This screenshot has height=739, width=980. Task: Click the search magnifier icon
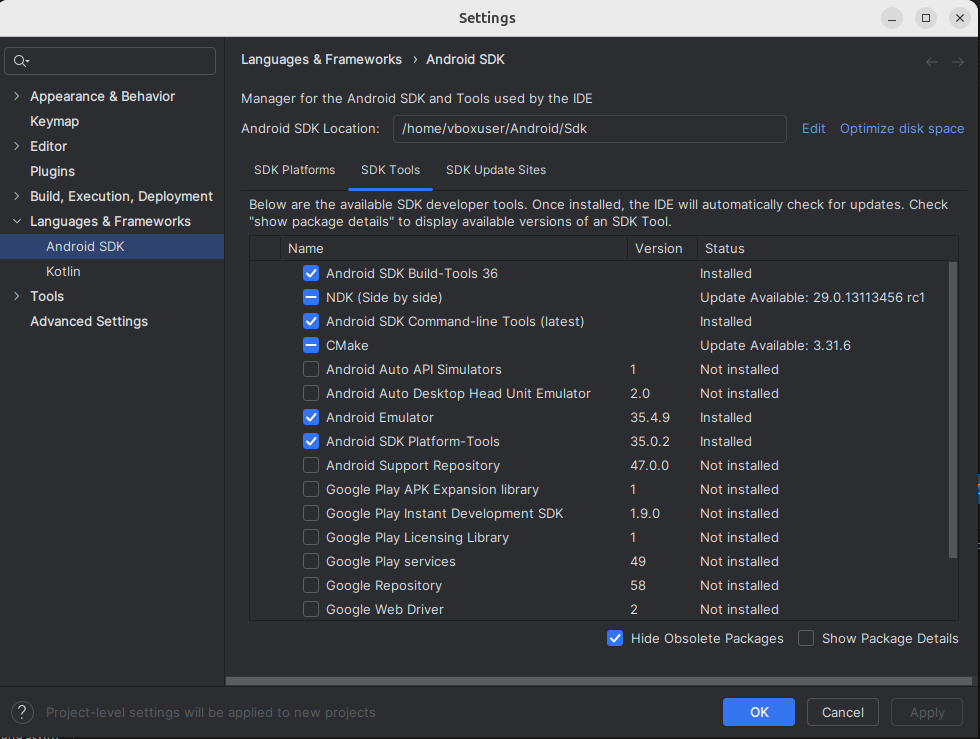21,61
